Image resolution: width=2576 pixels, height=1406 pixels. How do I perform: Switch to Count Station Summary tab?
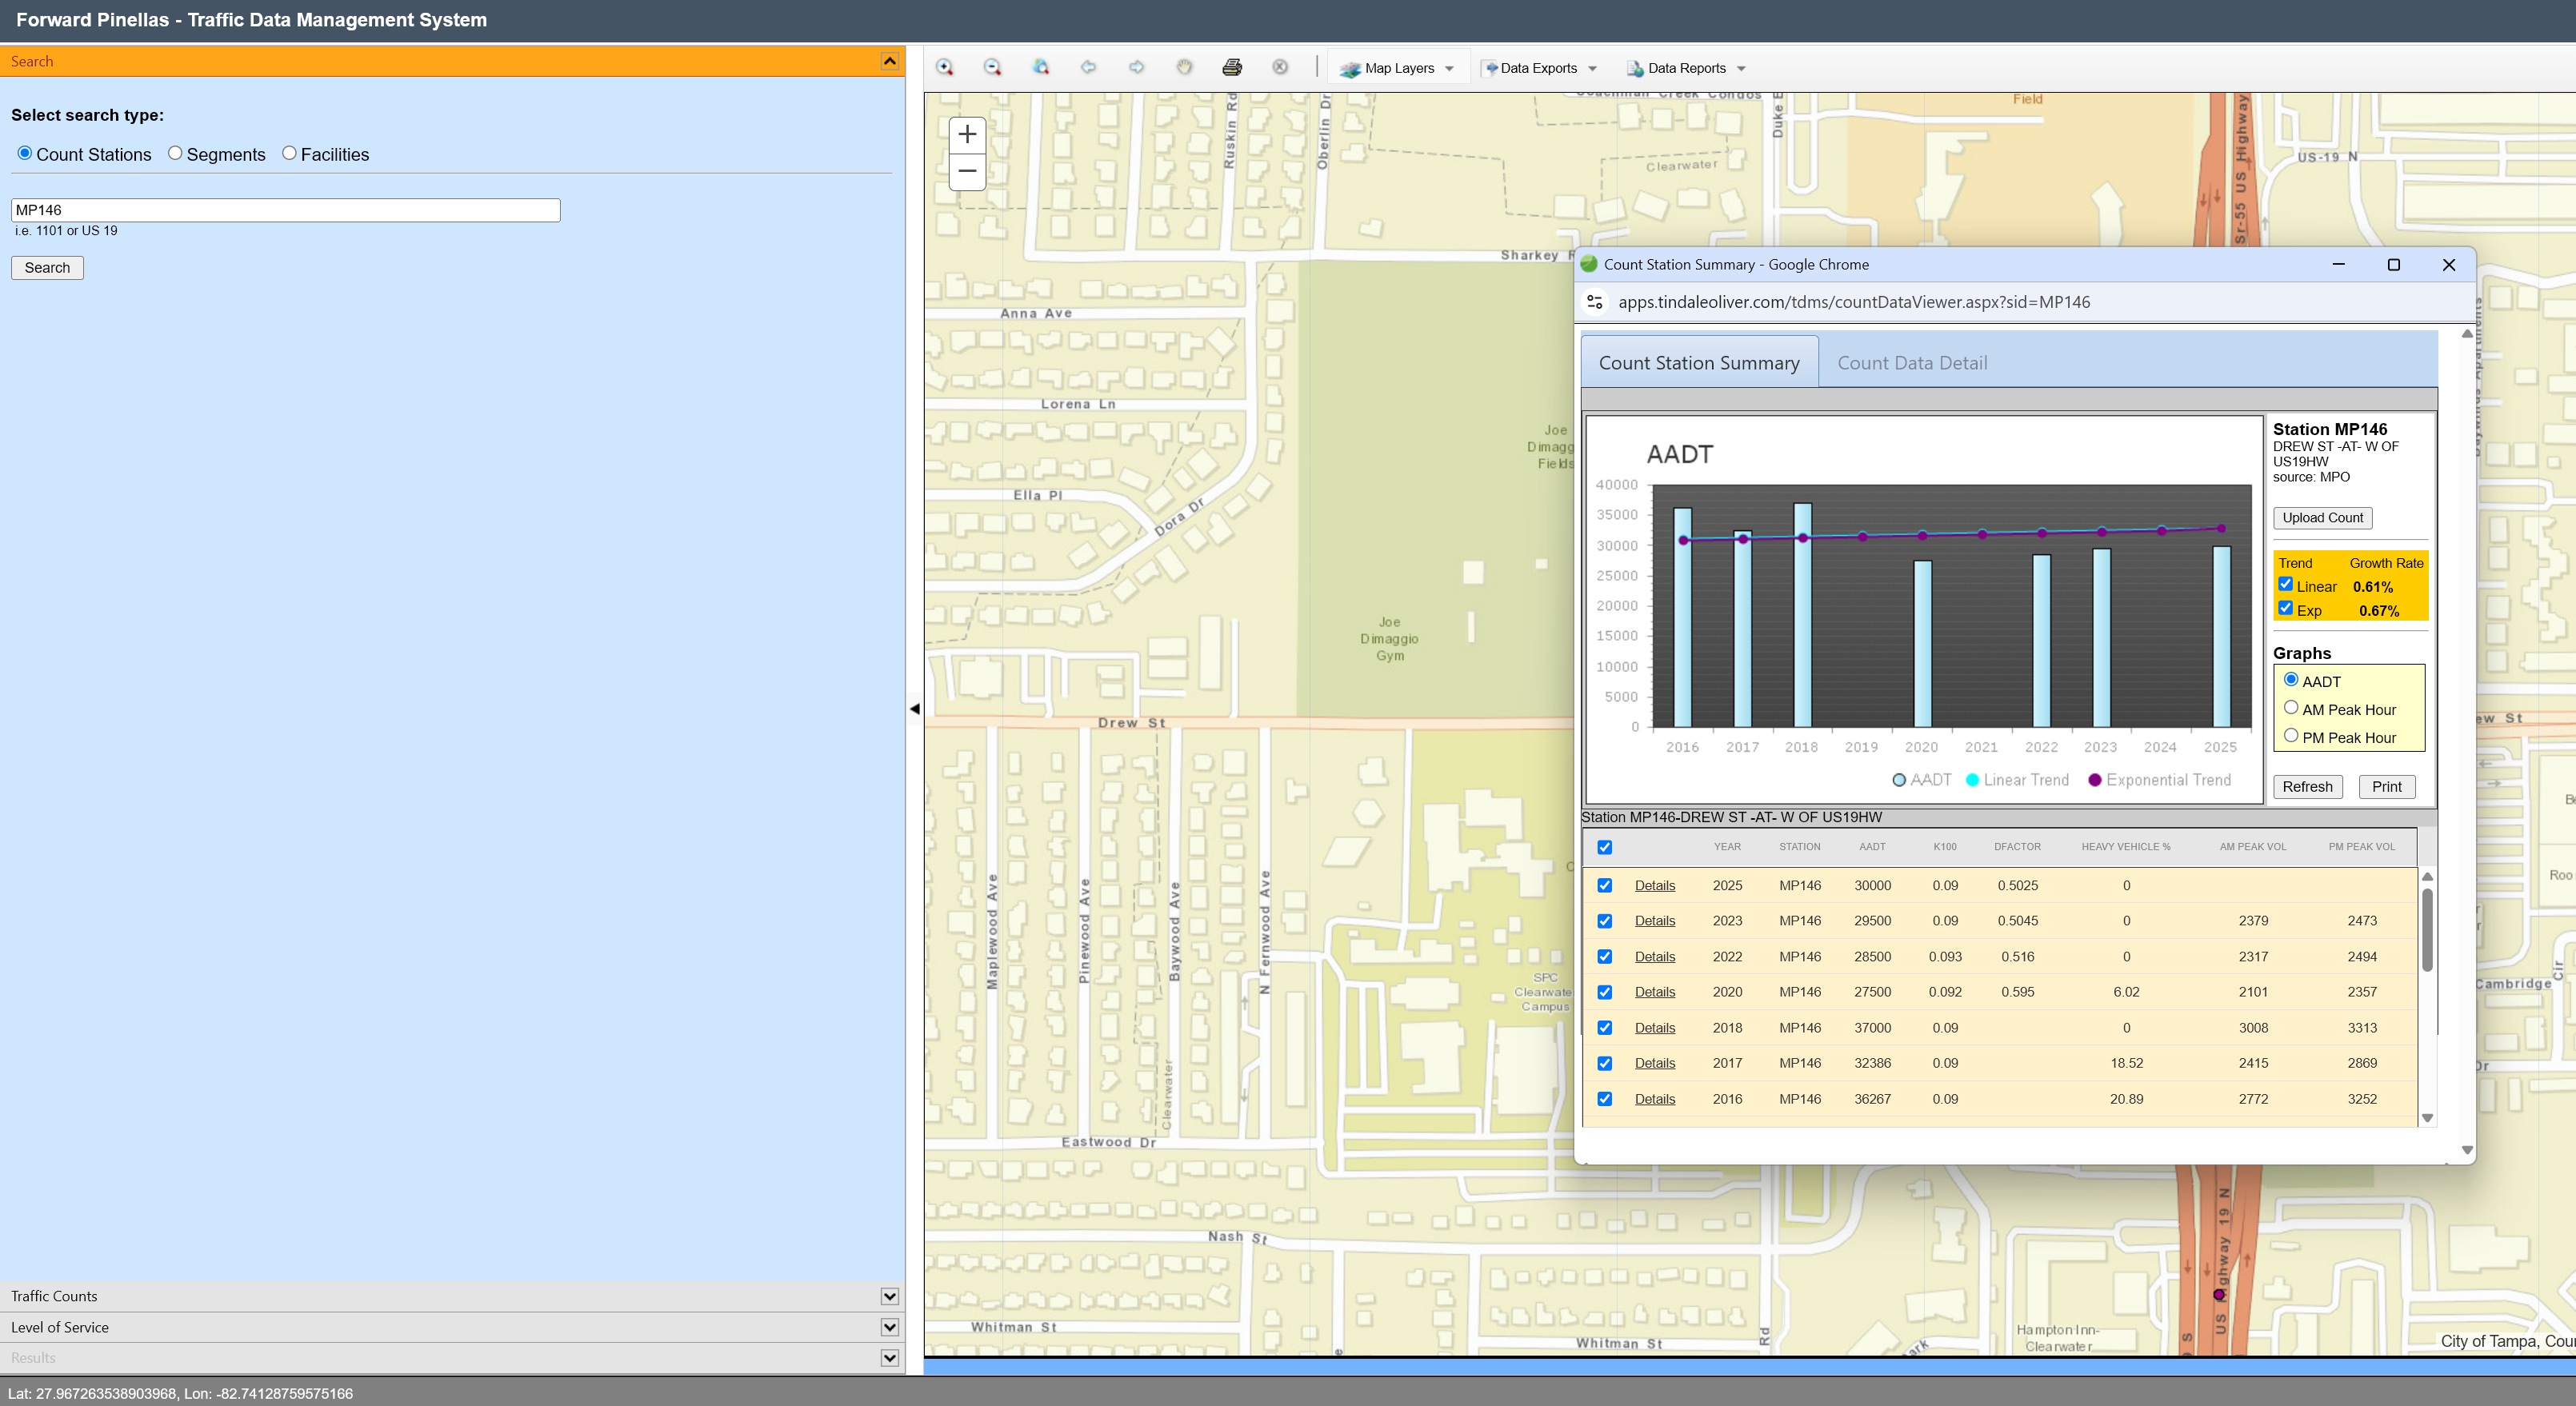pyautogui.click(x=1699, y=363)
